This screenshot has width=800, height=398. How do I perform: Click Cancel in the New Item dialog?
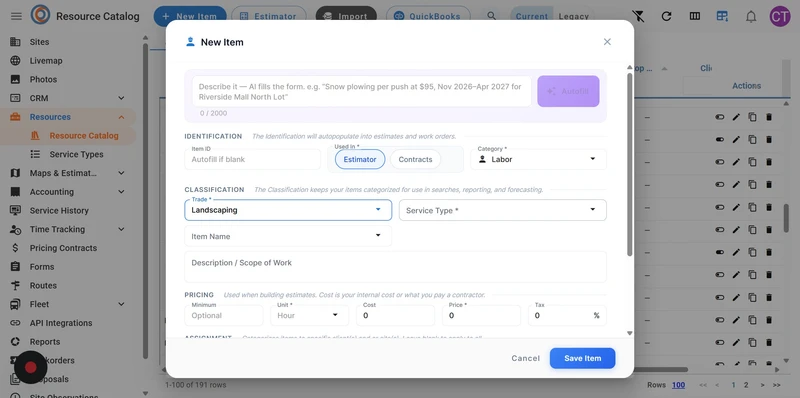(x=526, y=358)
